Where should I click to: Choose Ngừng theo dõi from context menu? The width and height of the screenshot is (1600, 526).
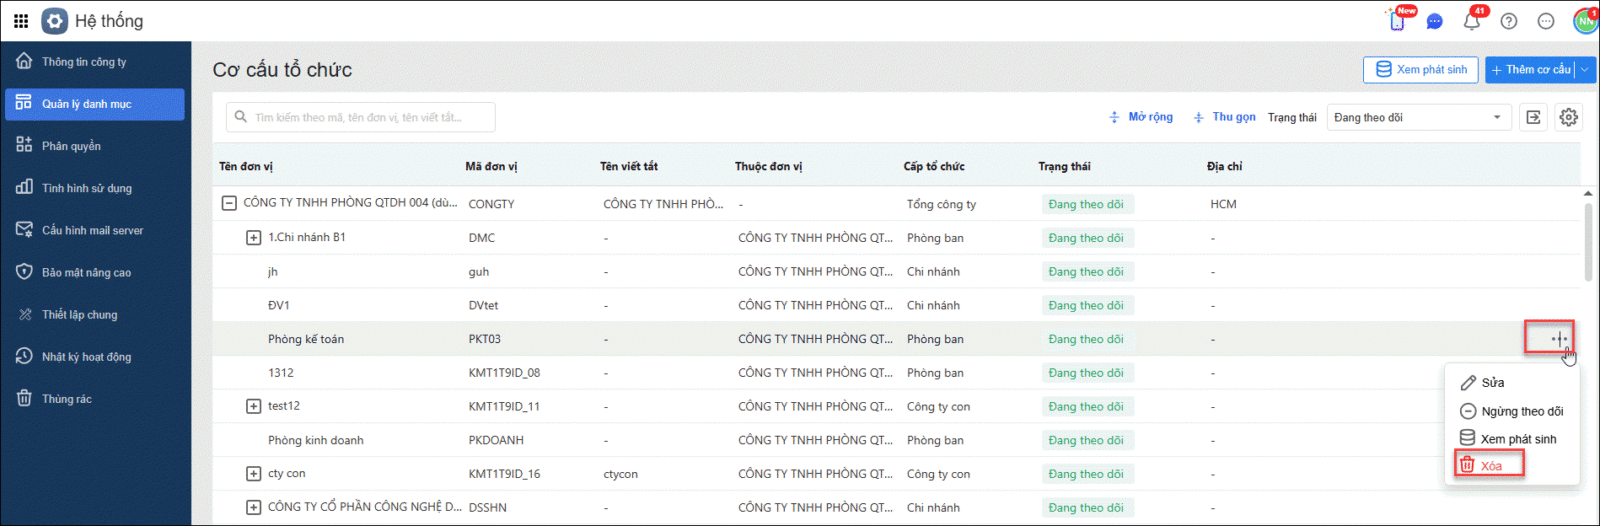coord(1521,411)
